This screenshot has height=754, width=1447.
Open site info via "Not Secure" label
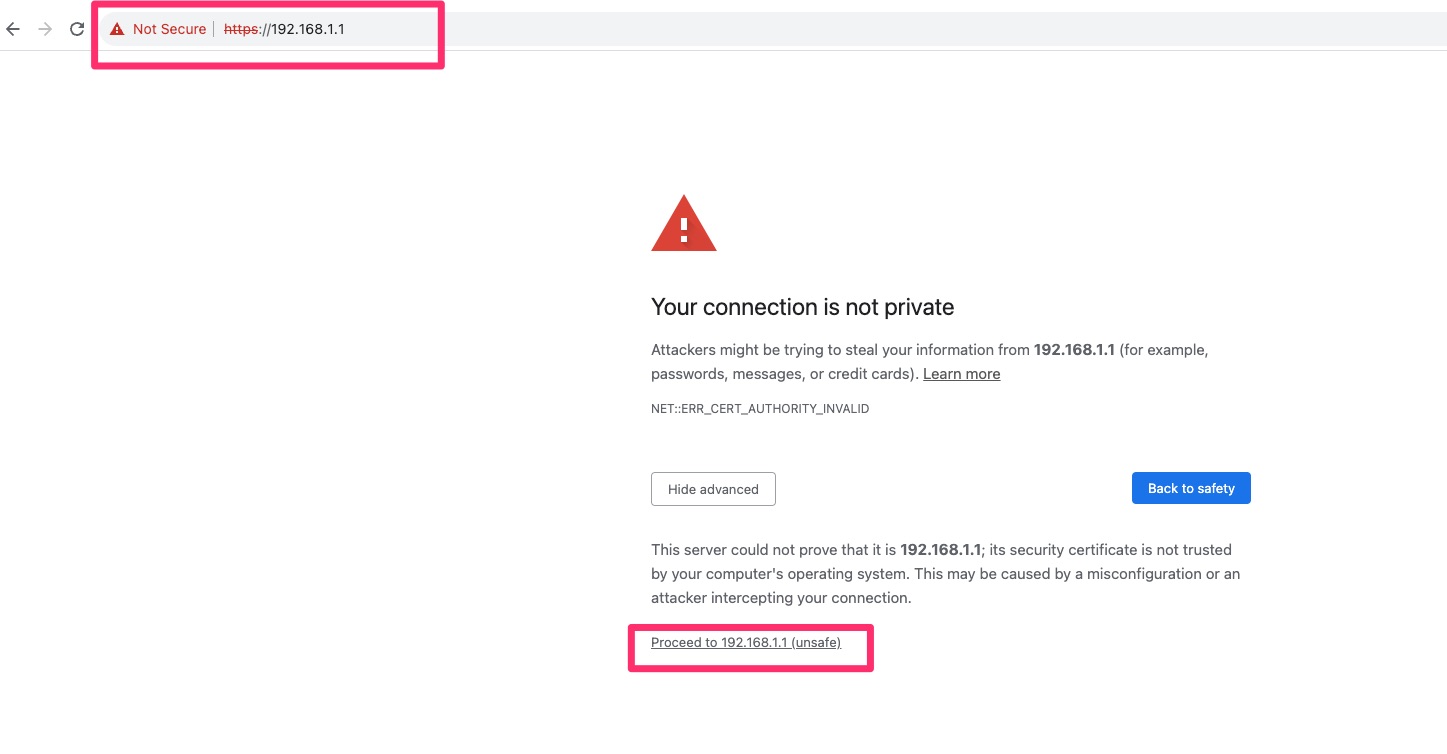pos(169,29)
